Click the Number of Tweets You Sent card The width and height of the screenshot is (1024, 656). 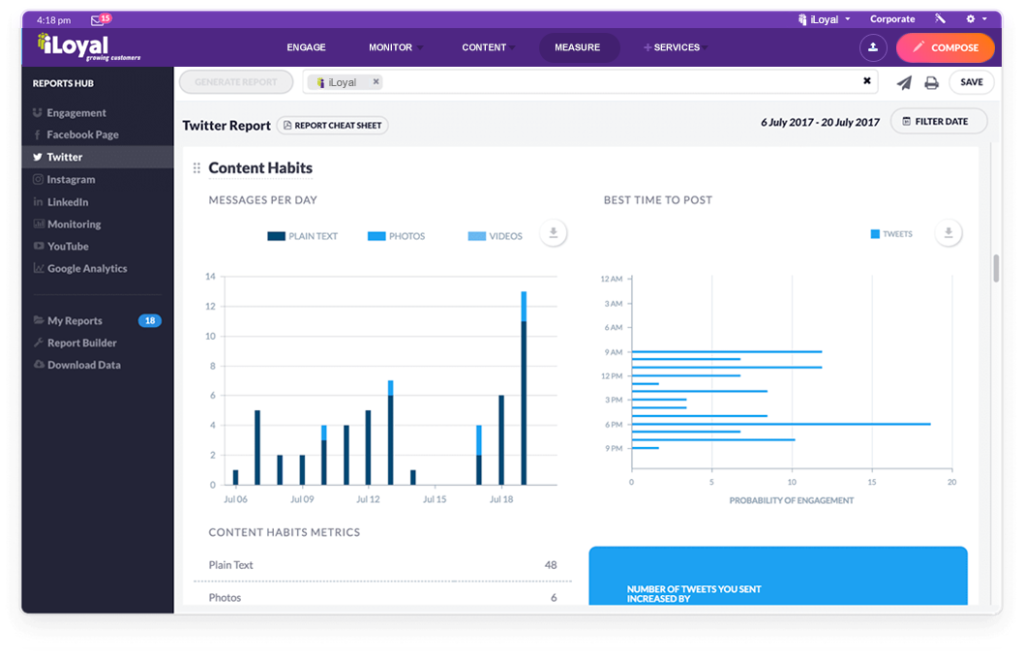pos(778,576)
